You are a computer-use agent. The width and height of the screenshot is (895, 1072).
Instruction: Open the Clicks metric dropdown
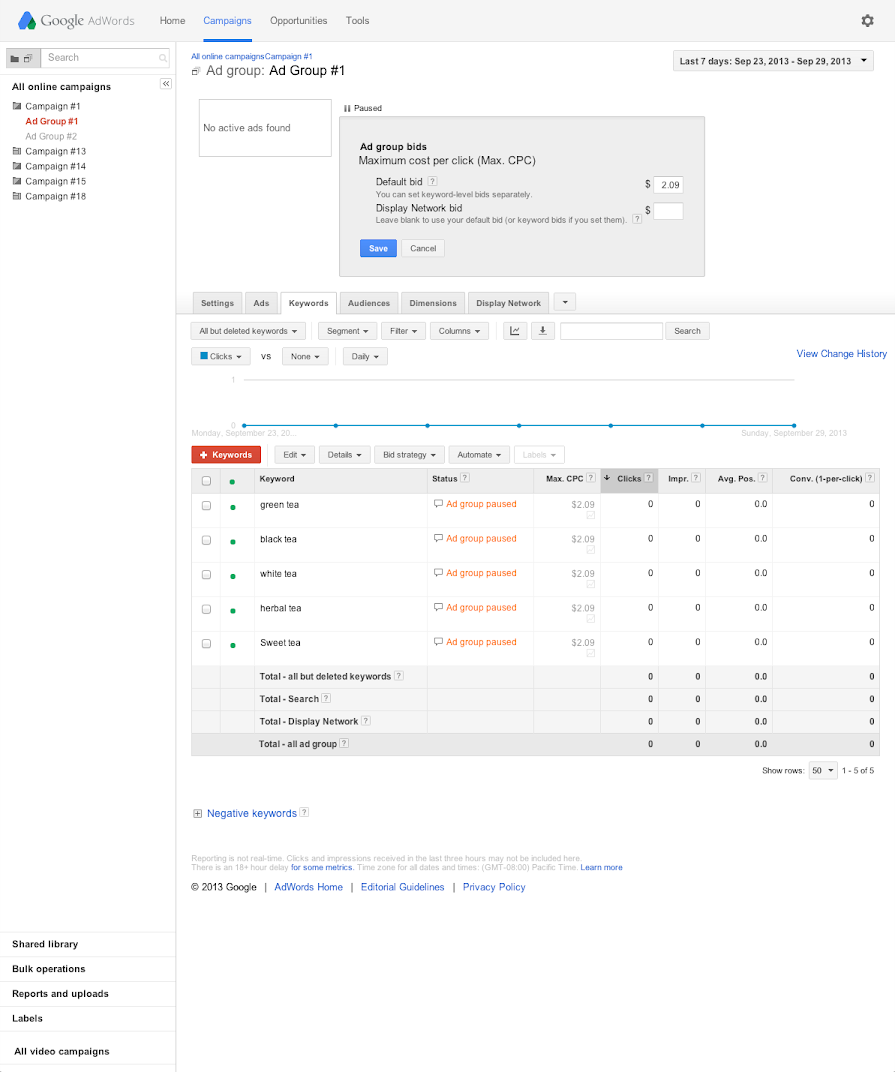click(221, 356)
